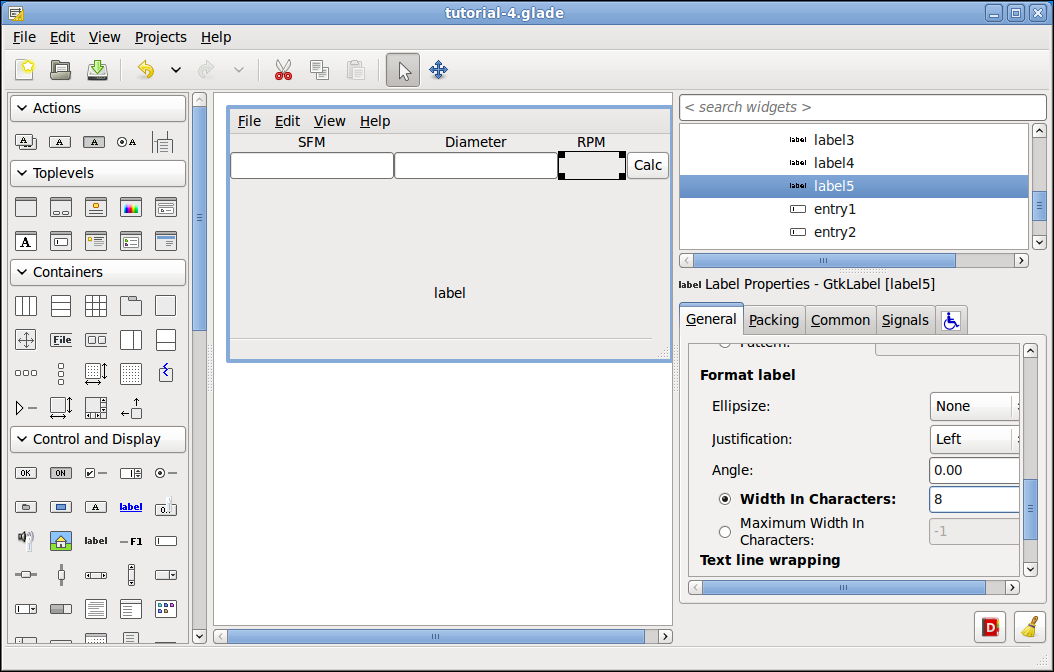This screenshot has height=672, width=1054.
Task: Choose the Color Selection Dialog toplevel icon
Action: click(130, 207)
